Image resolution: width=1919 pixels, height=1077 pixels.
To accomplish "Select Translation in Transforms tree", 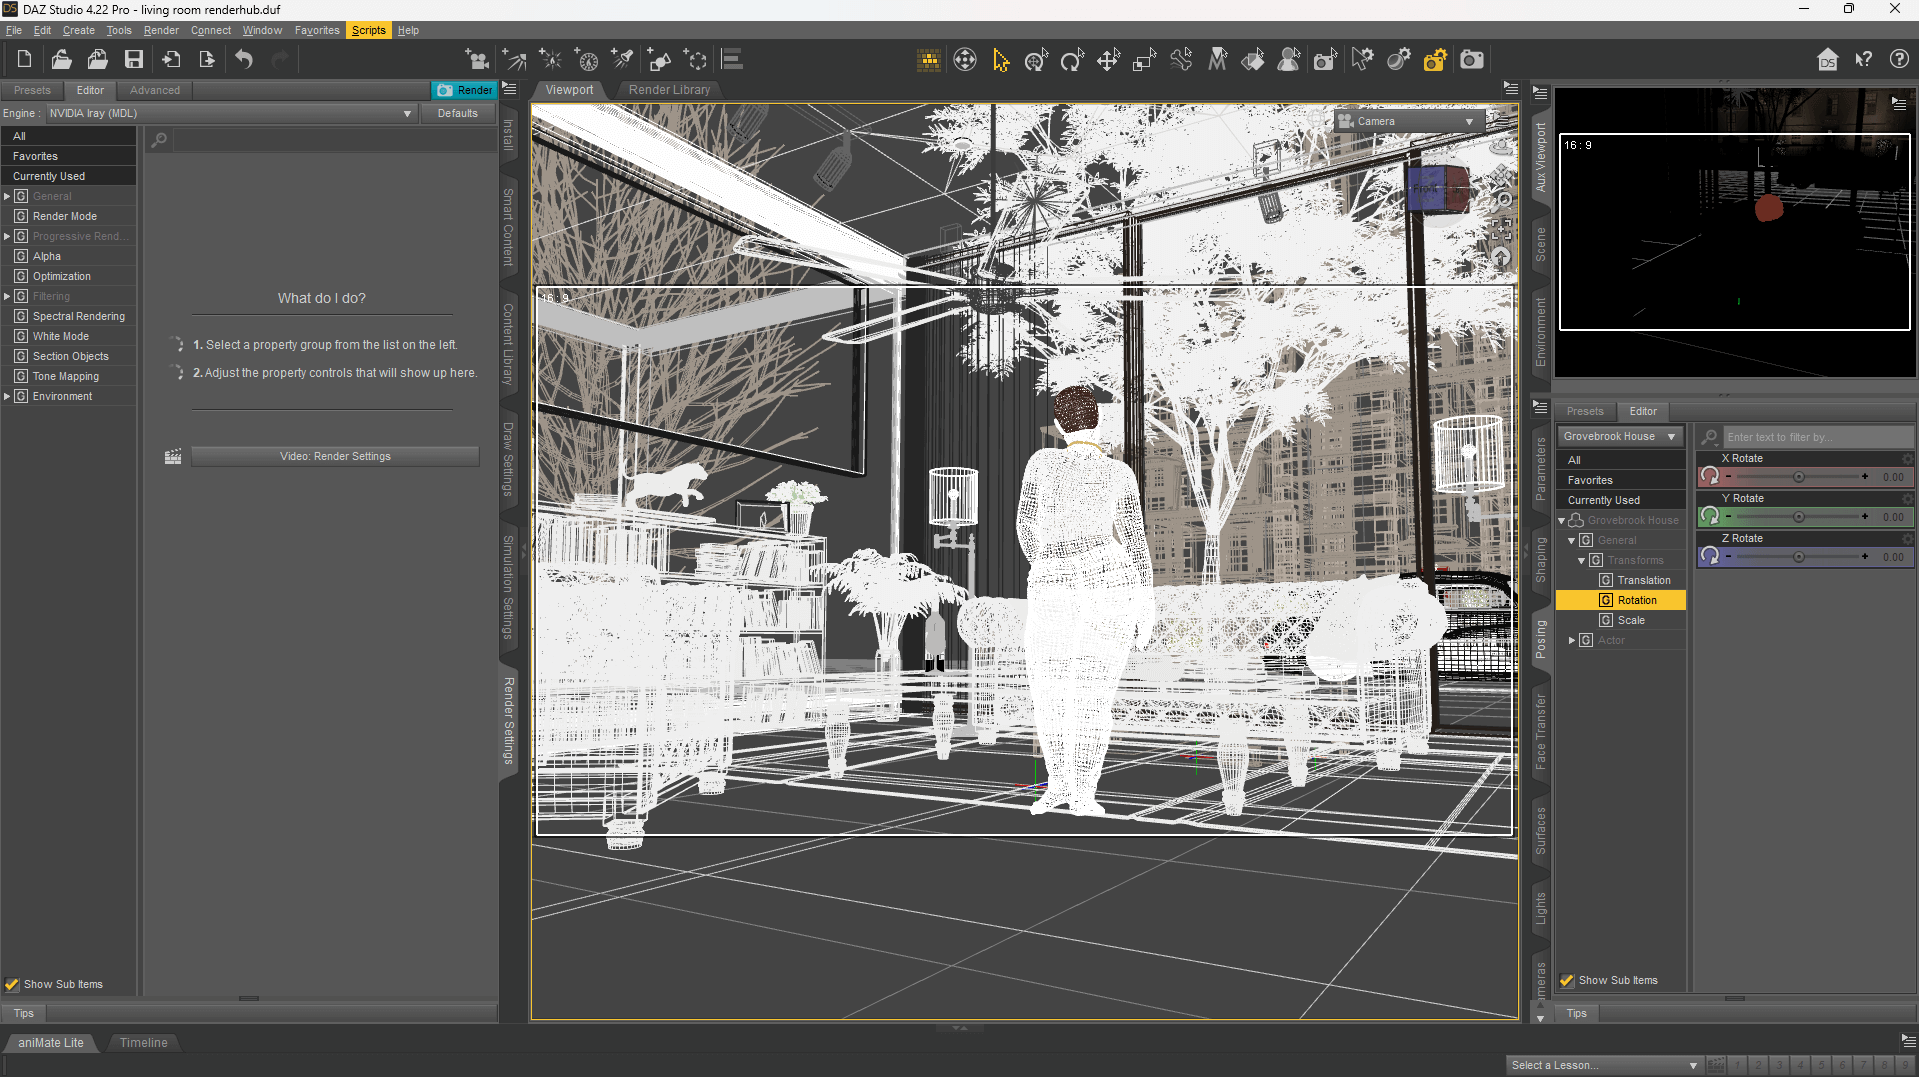I will coord(1643,580).
